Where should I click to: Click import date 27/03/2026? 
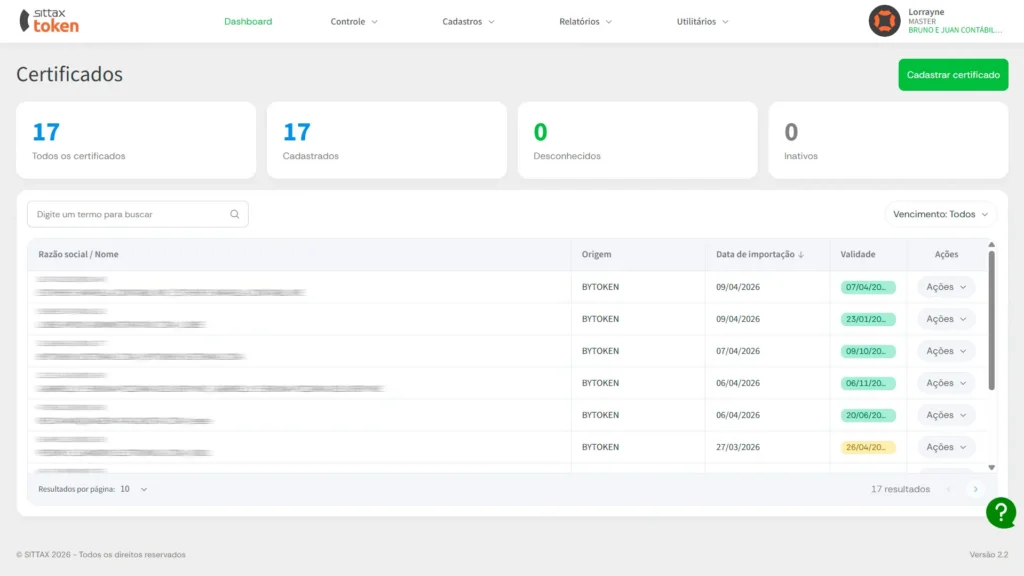(737, 447)
